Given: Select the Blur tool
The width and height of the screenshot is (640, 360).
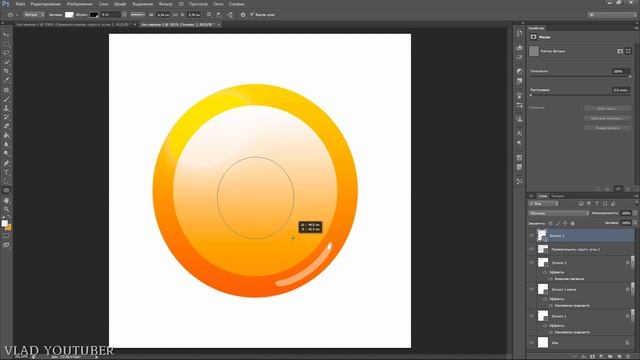Looking at the screenshot, I should coord(6,144).
